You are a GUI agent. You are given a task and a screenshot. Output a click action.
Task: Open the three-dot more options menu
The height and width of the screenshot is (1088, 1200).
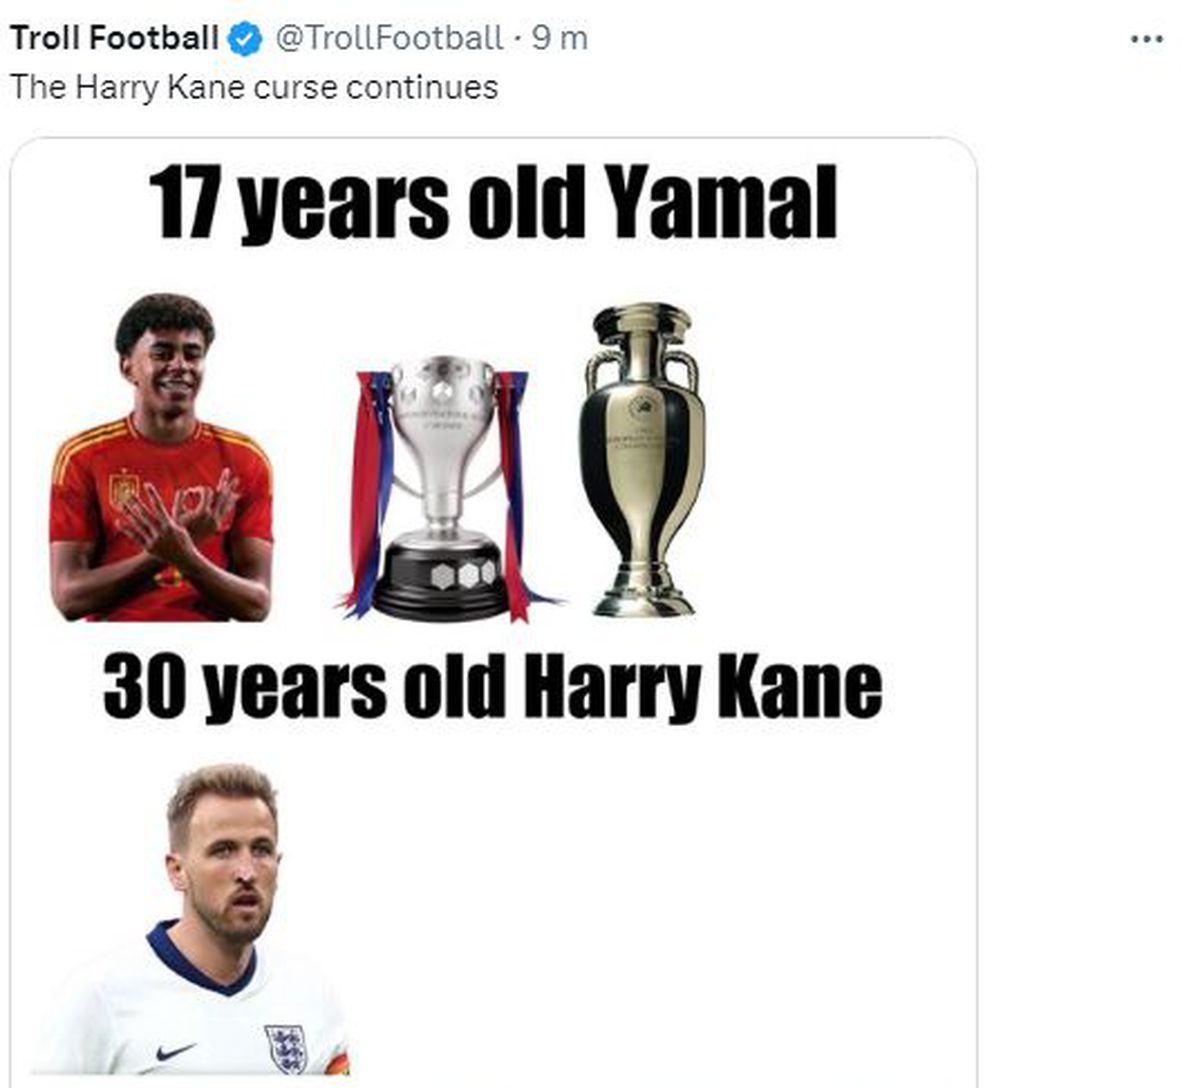[x=1146, y=39]
